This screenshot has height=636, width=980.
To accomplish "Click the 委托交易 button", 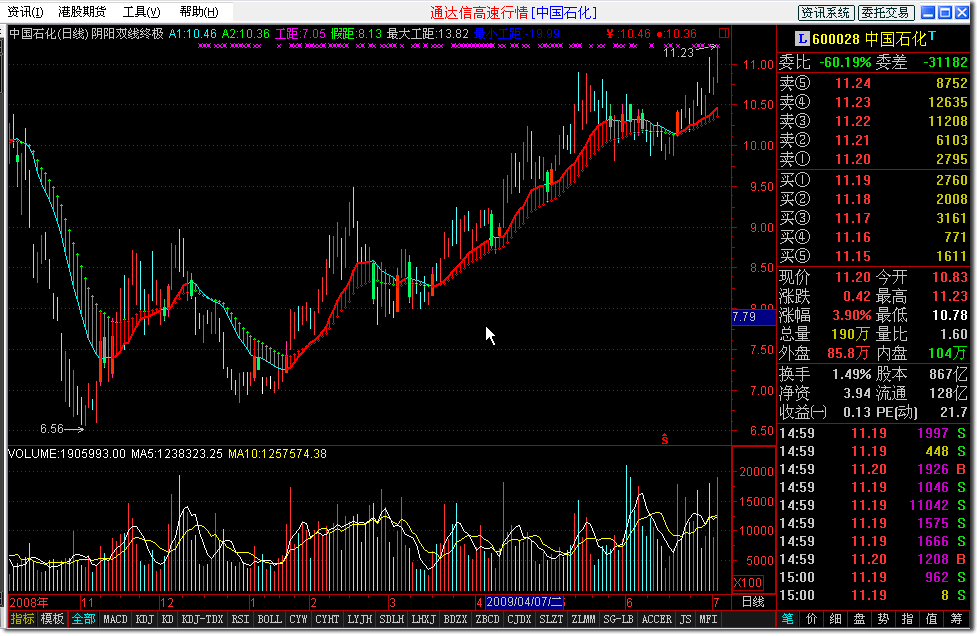I will tap(886, 12).
